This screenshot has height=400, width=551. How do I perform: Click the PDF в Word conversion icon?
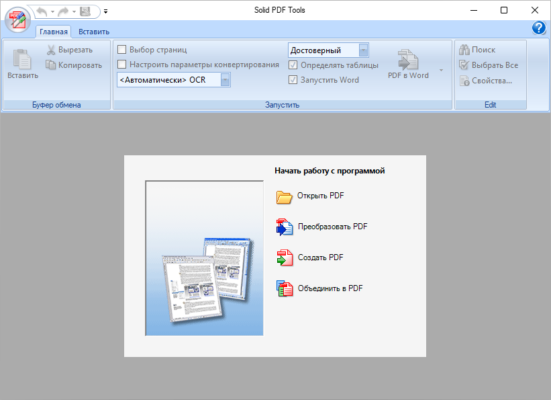(408, 59)
